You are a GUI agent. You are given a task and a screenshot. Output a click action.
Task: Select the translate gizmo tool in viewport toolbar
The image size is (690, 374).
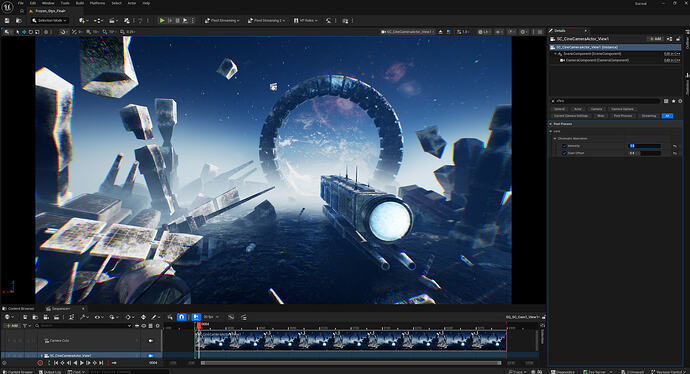click(x=24, y=32)
